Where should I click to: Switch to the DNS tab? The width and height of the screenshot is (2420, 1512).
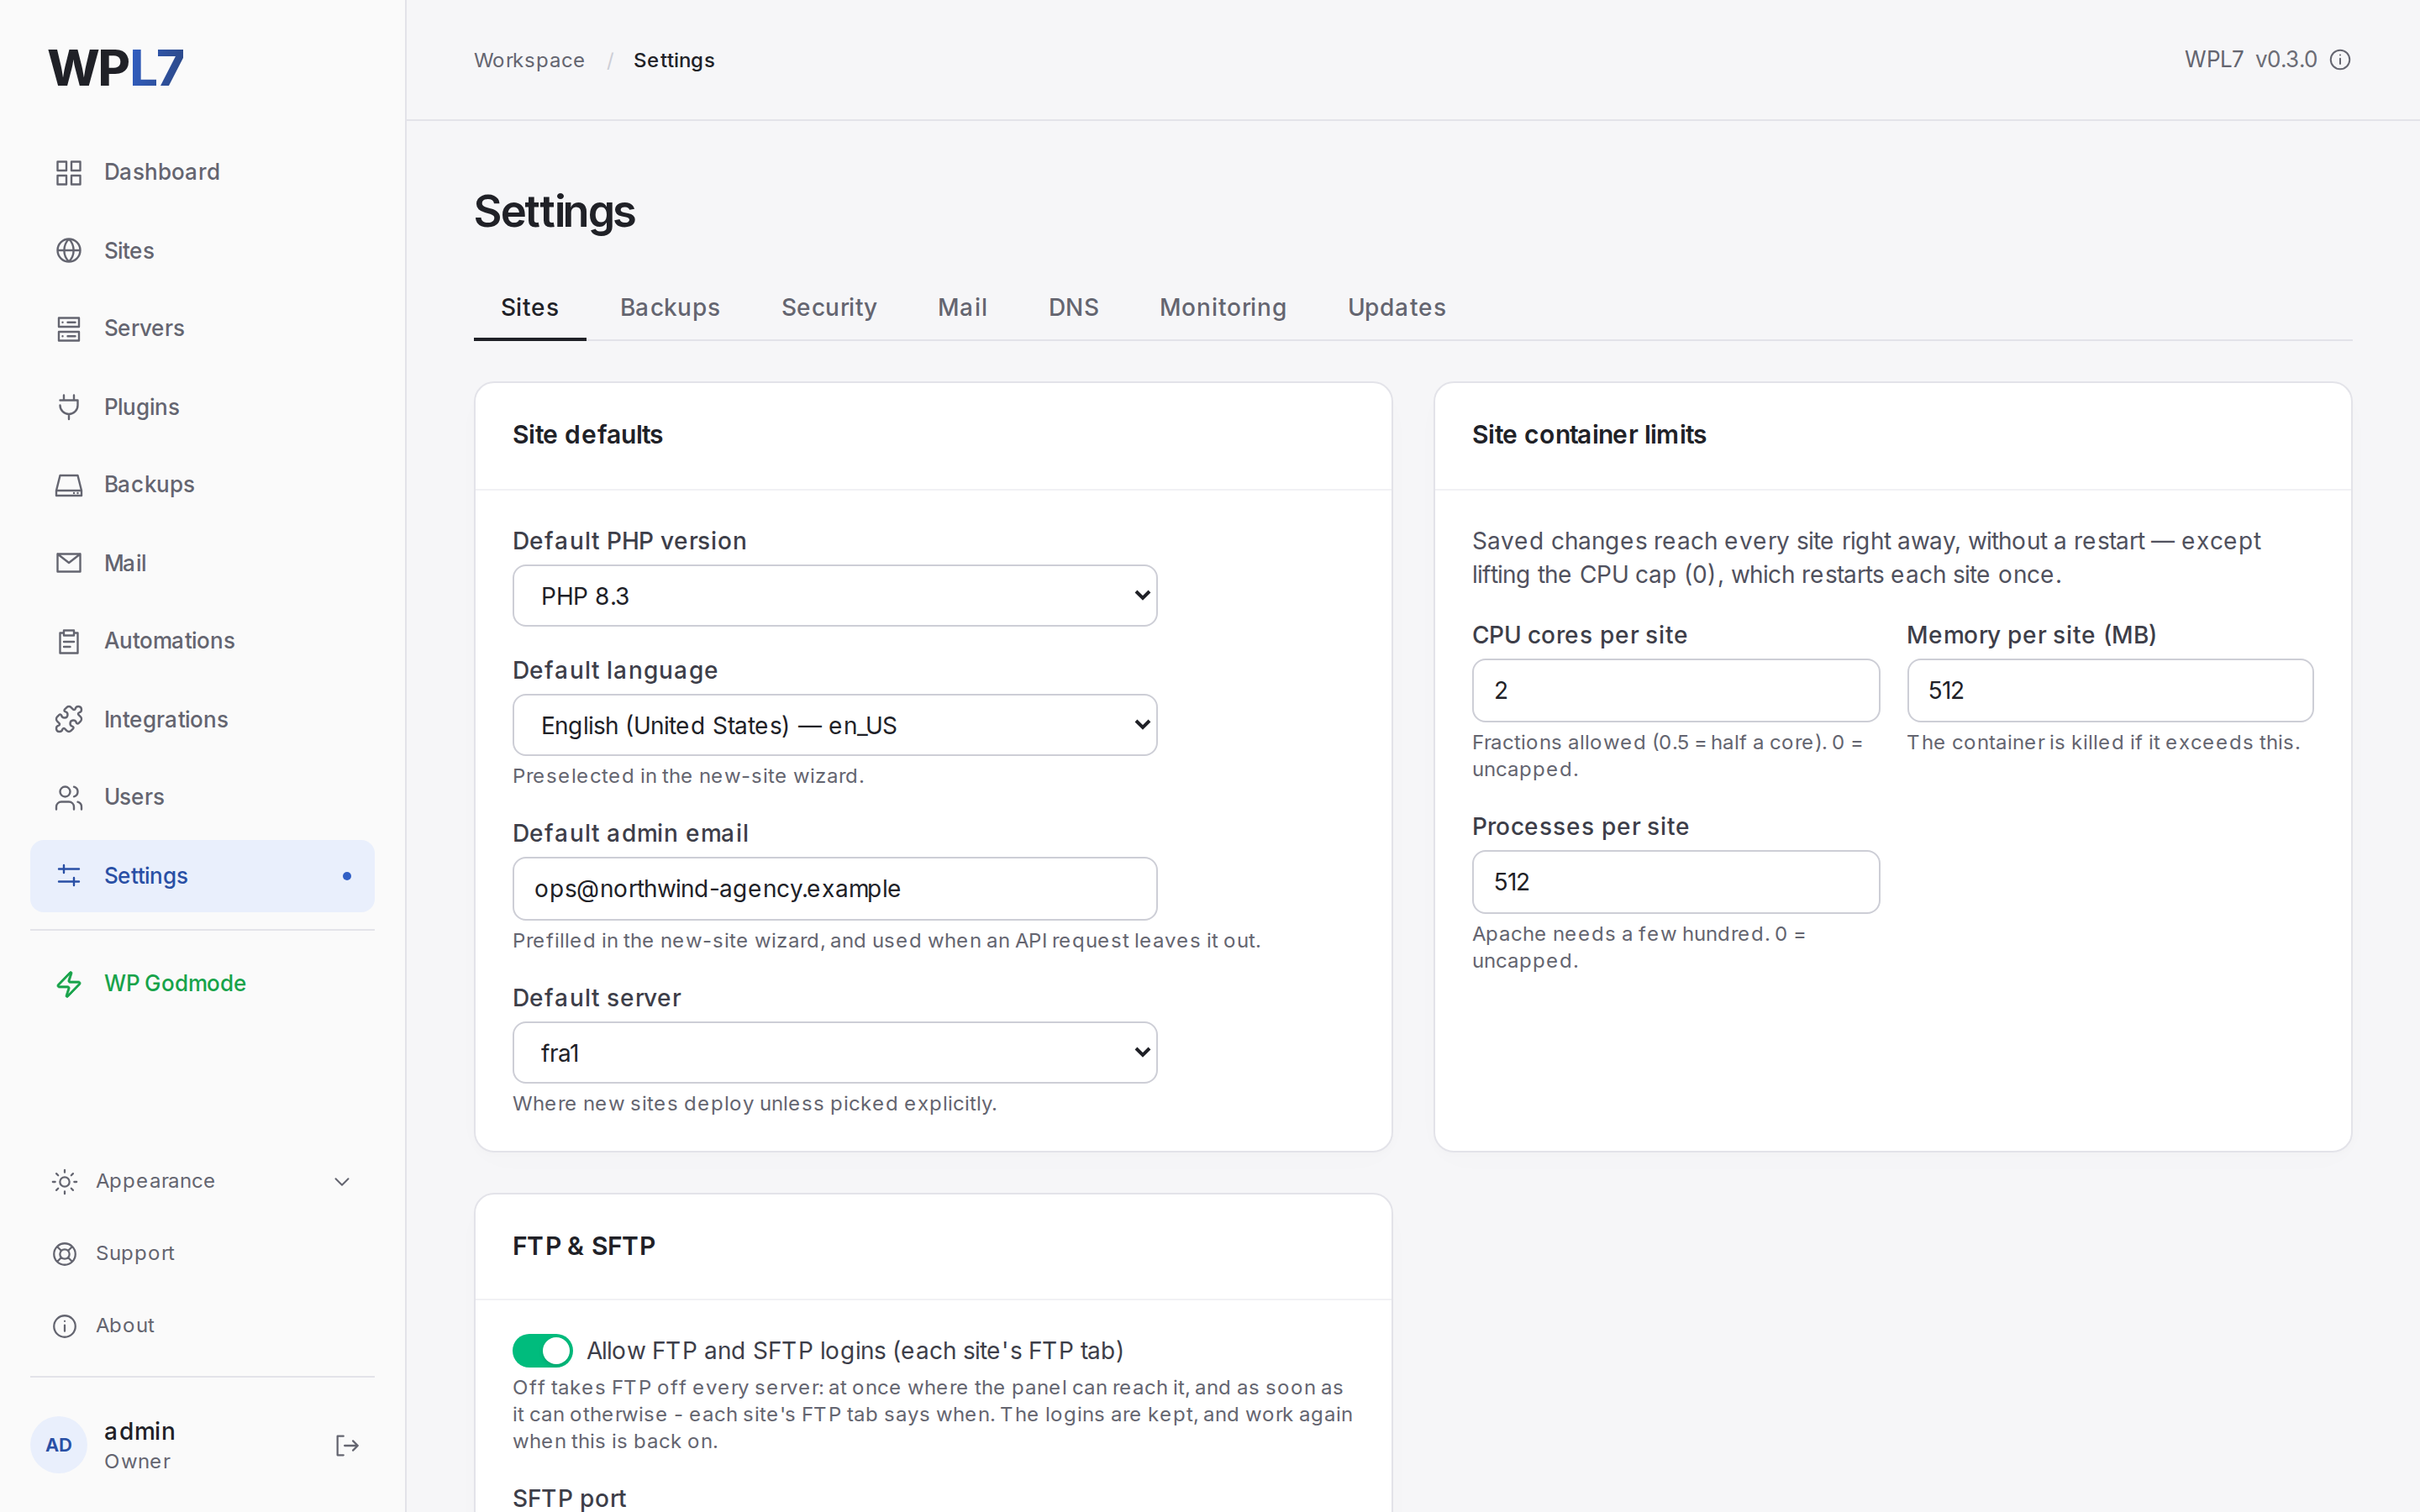point(1073,307)
